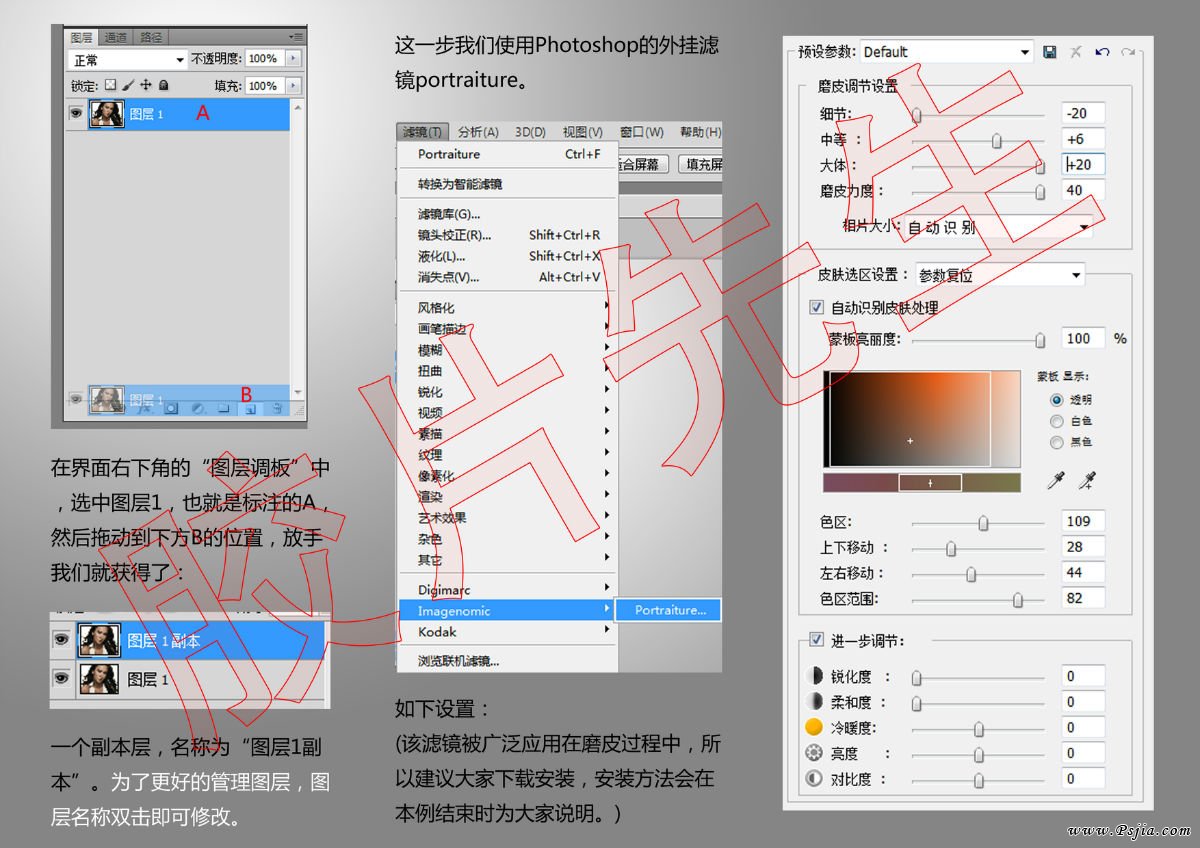Toggle eye icon of 图层 1 below 副本

(x=61, y=679)
